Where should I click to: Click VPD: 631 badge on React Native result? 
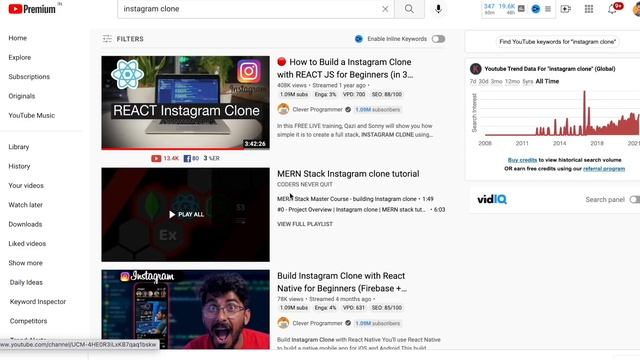point(353,308)
